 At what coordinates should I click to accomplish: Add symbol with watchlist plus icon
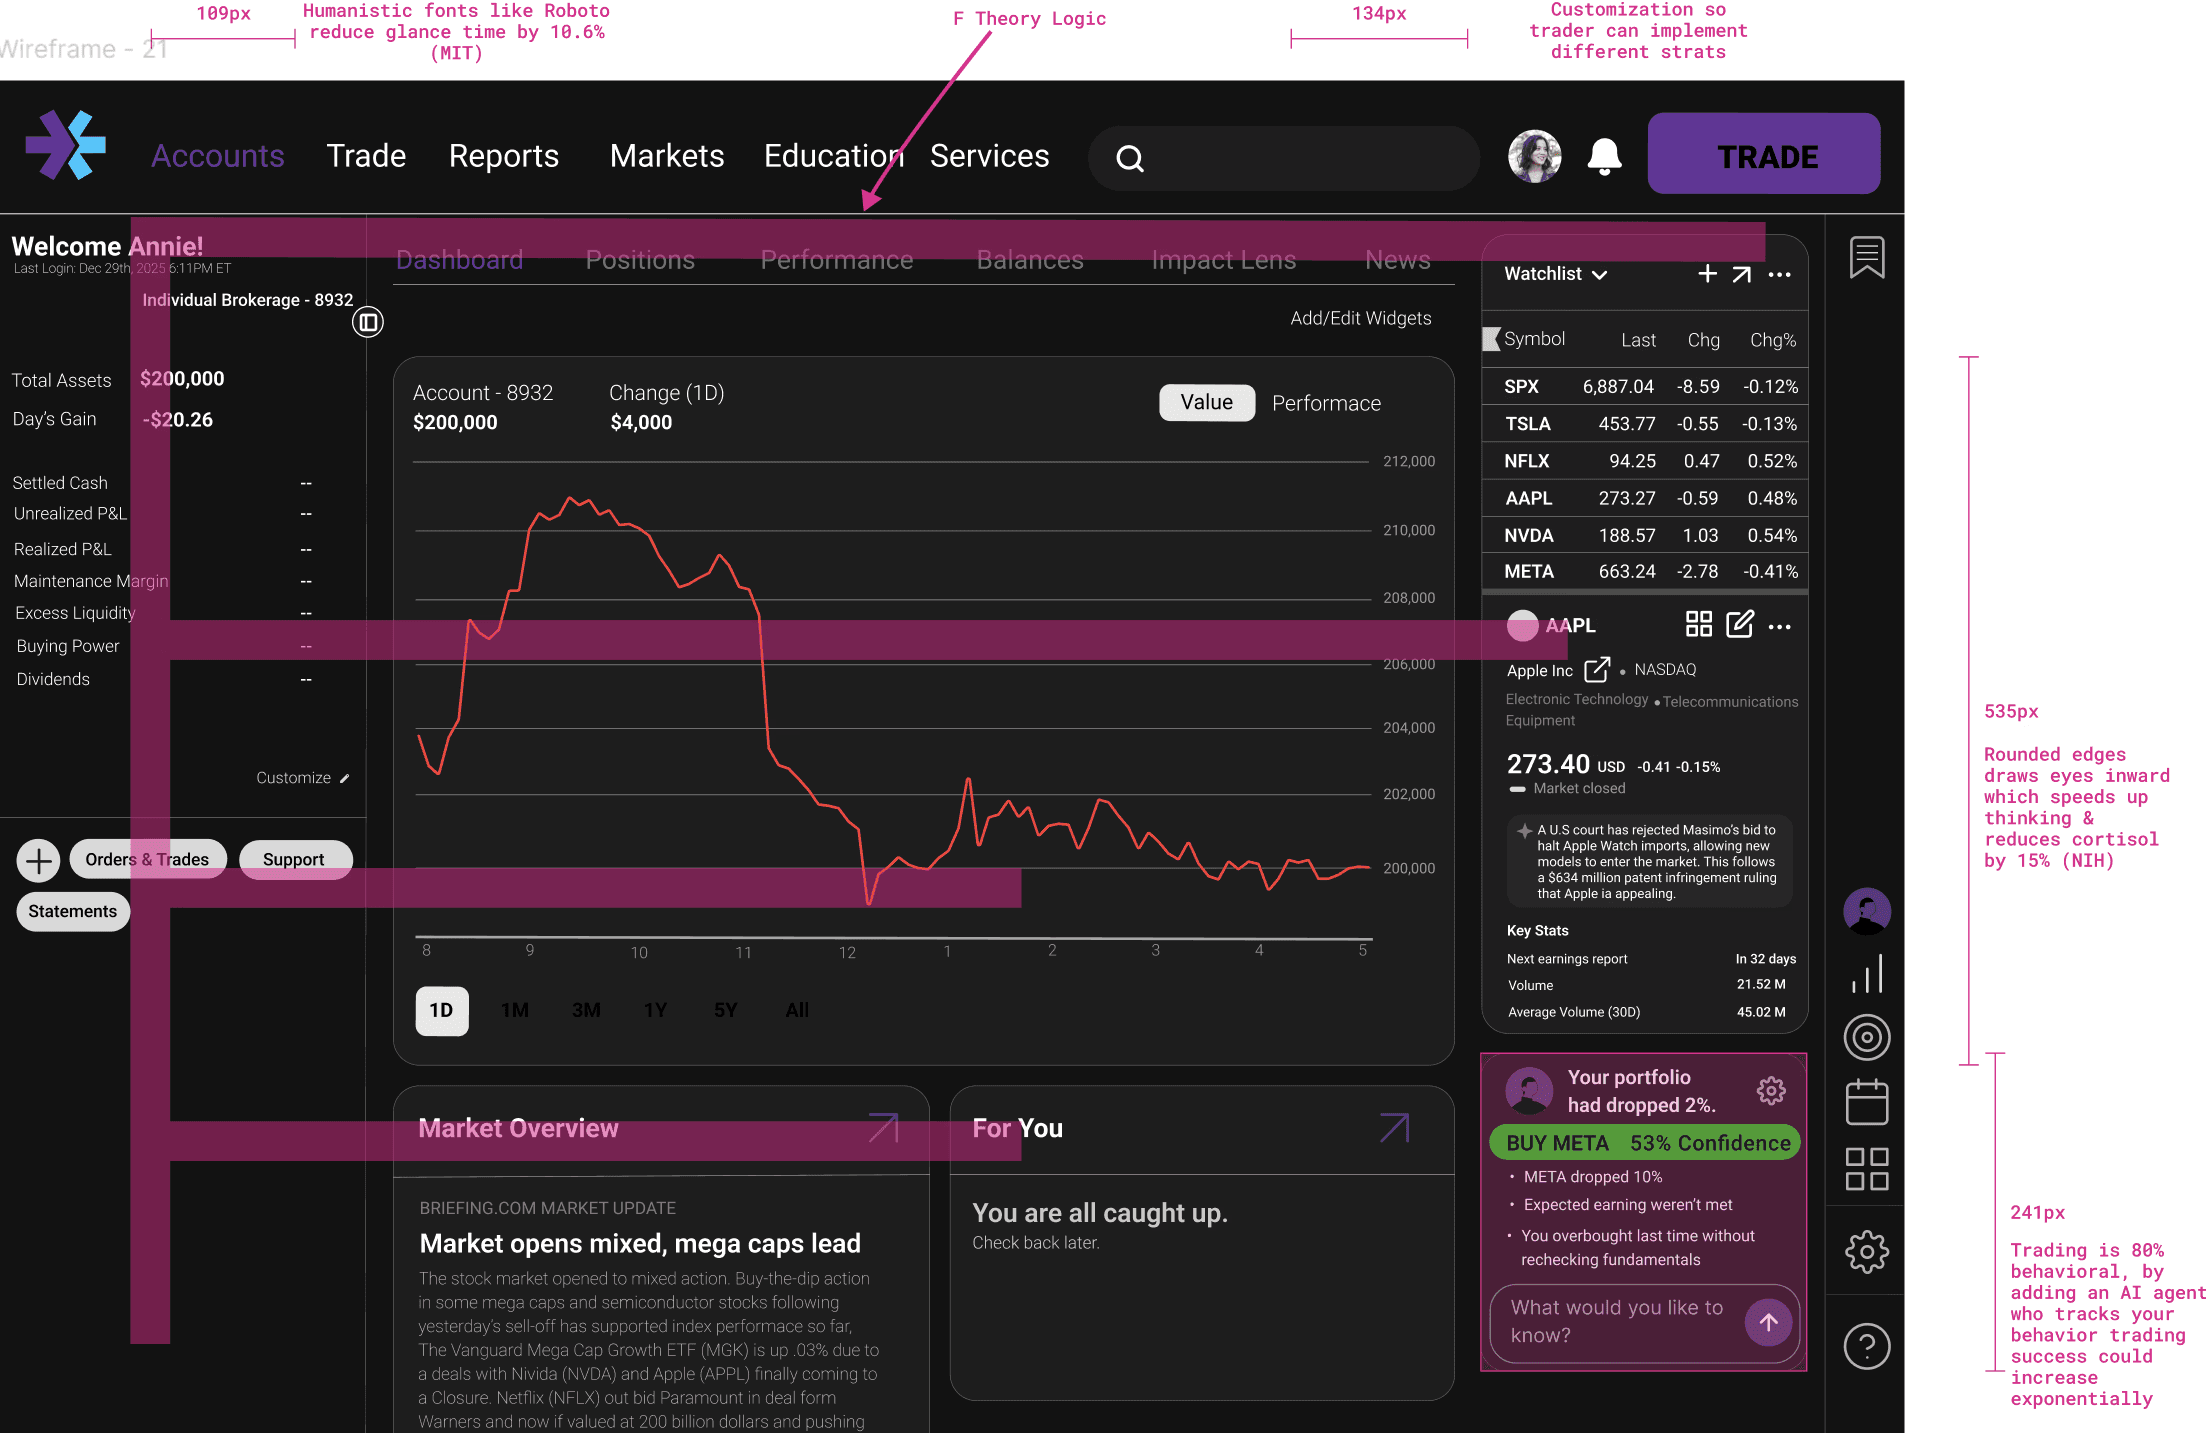1707,274
